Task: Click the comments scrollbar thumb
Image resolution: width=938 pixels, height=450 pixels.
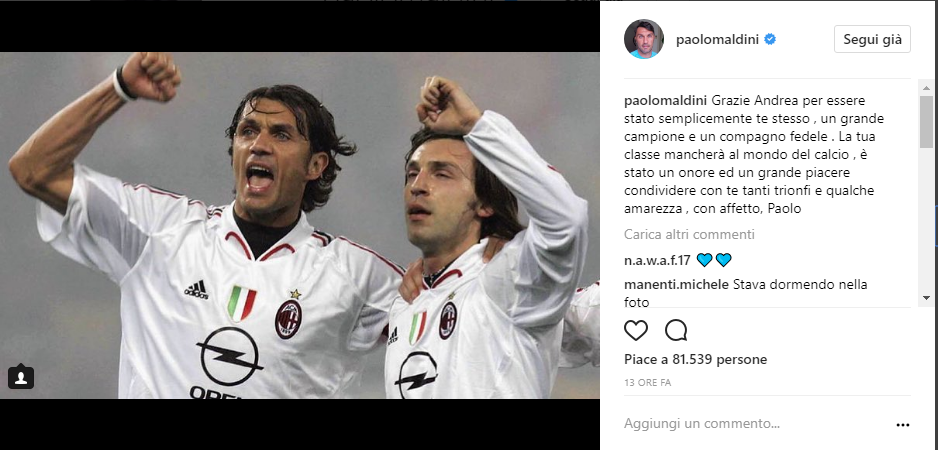Action: pyautogui.click(x=926, y=121)
